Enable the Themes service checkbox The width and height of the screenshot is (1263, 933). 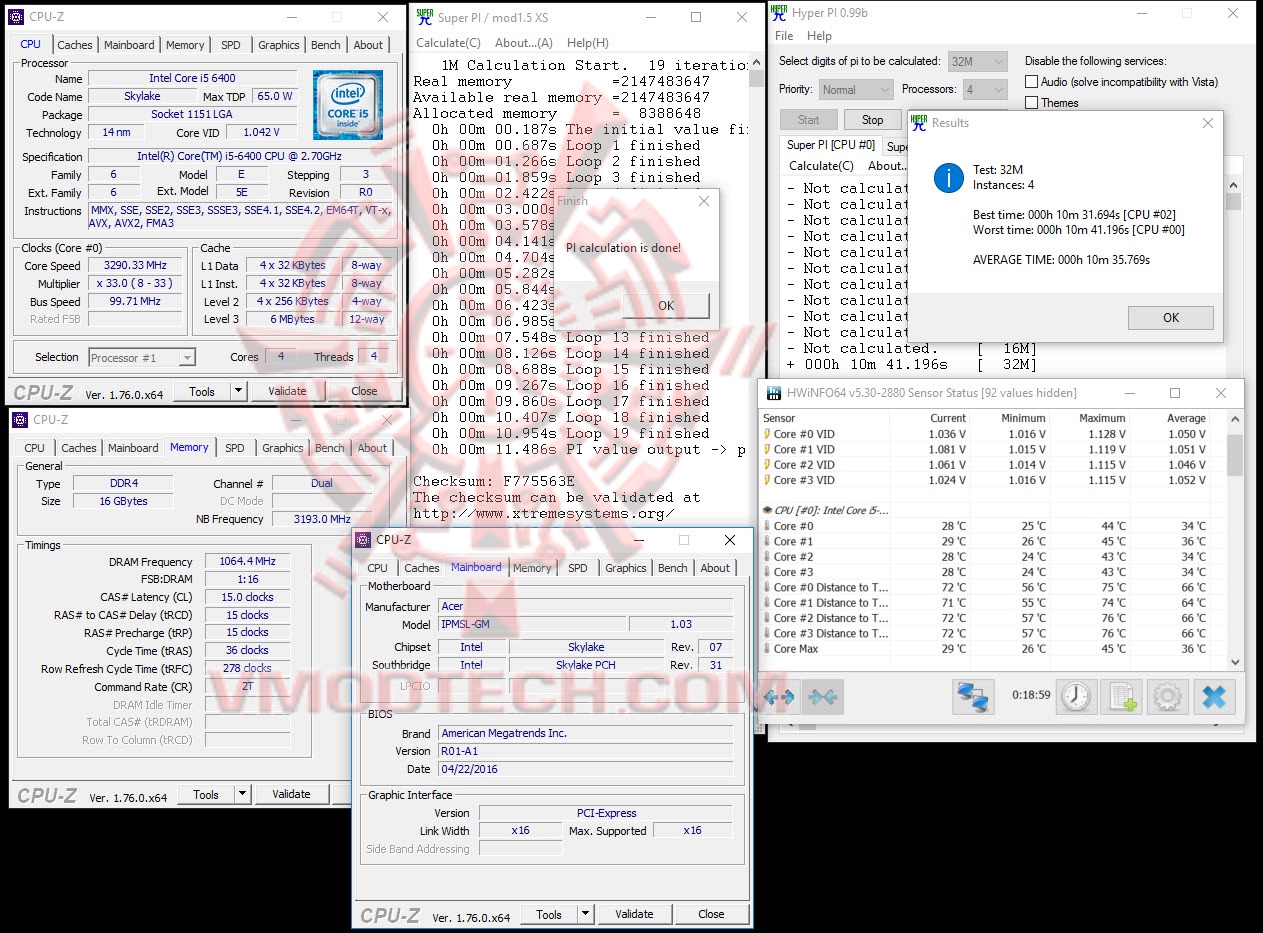[x=1031, y=103]
